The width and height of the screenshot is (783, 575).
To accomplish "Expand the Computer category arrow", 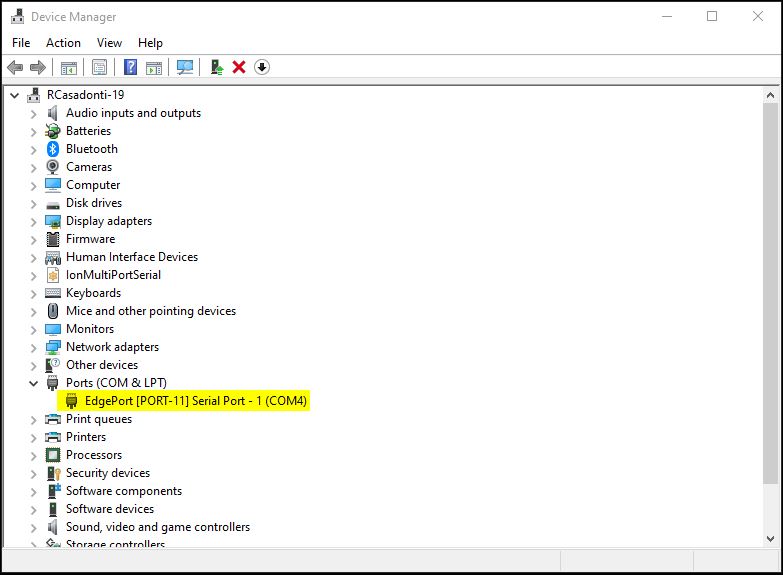I will click(x=33, y=186).
